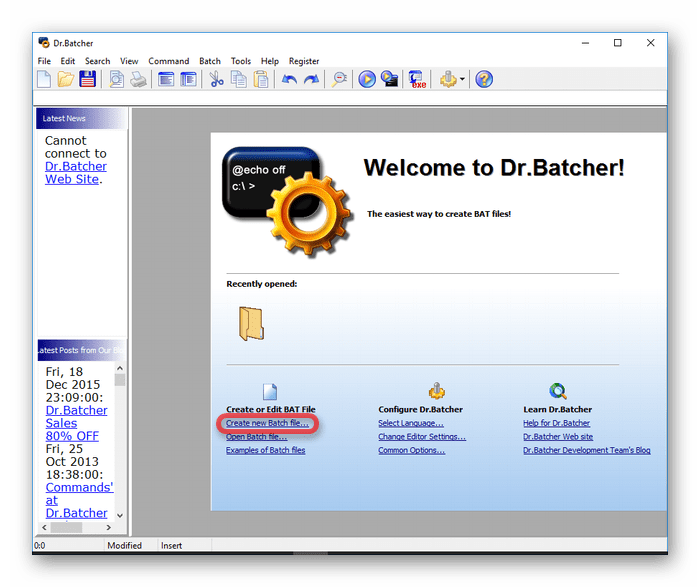Click the Run in console window icon
Viewport: 700px width, 587px height.
(390, 79)
